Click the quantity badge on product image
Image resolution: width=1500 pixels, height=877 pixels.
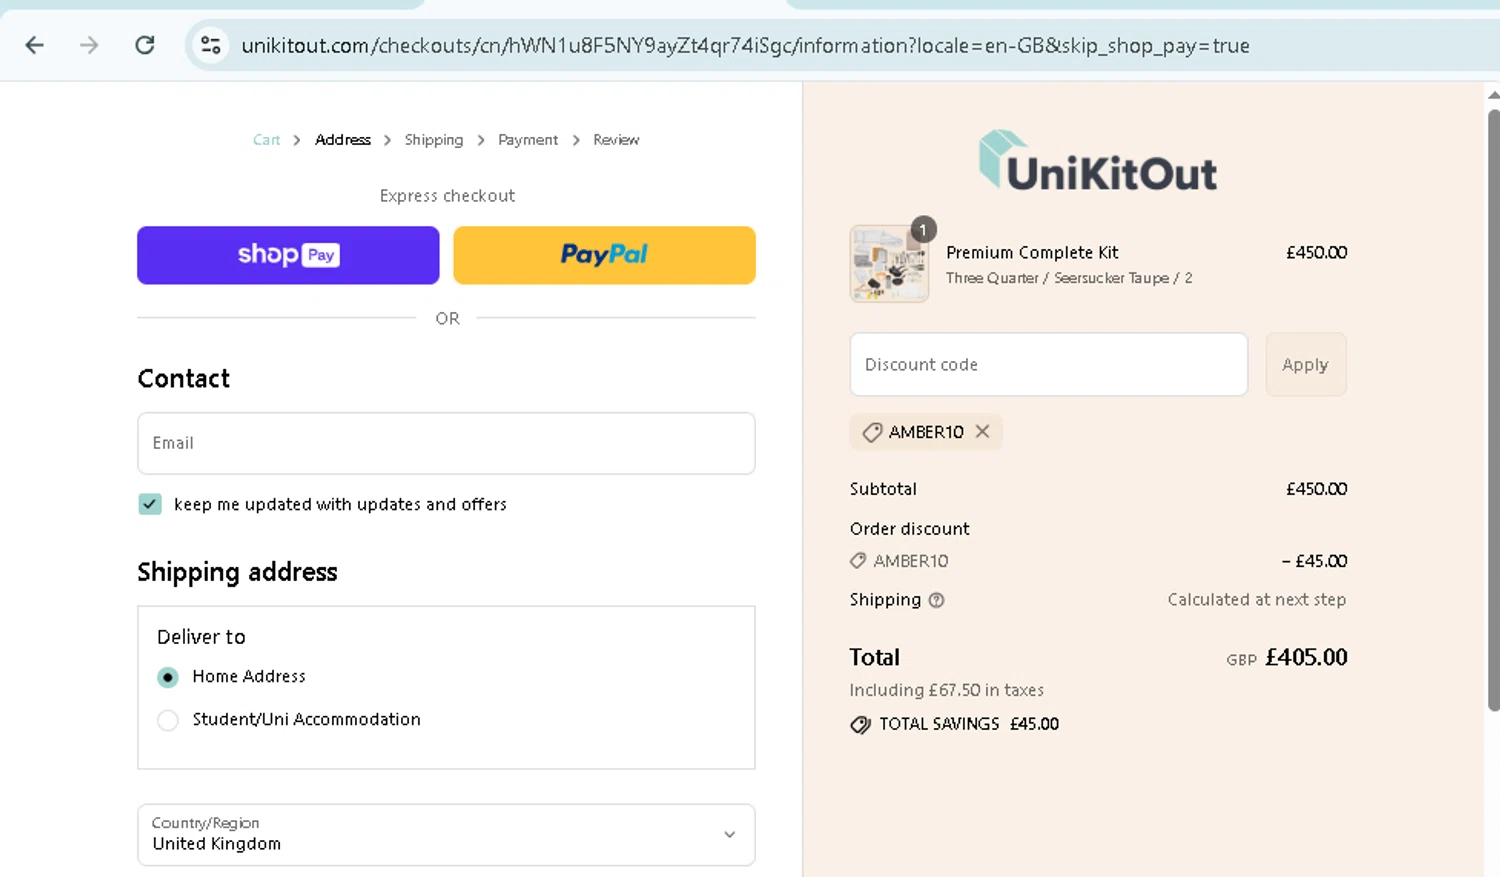tap(923, 229)
